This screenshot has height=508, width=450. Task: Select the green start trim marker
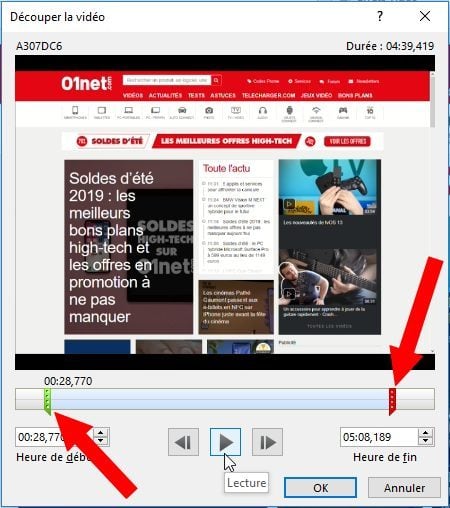(x=48, y=401)
